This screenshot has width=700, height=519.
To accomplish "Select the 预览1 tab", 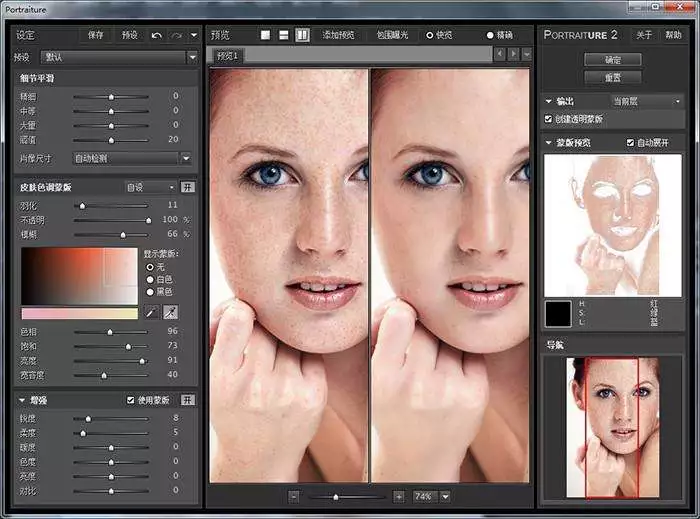I will coord(227,55).
